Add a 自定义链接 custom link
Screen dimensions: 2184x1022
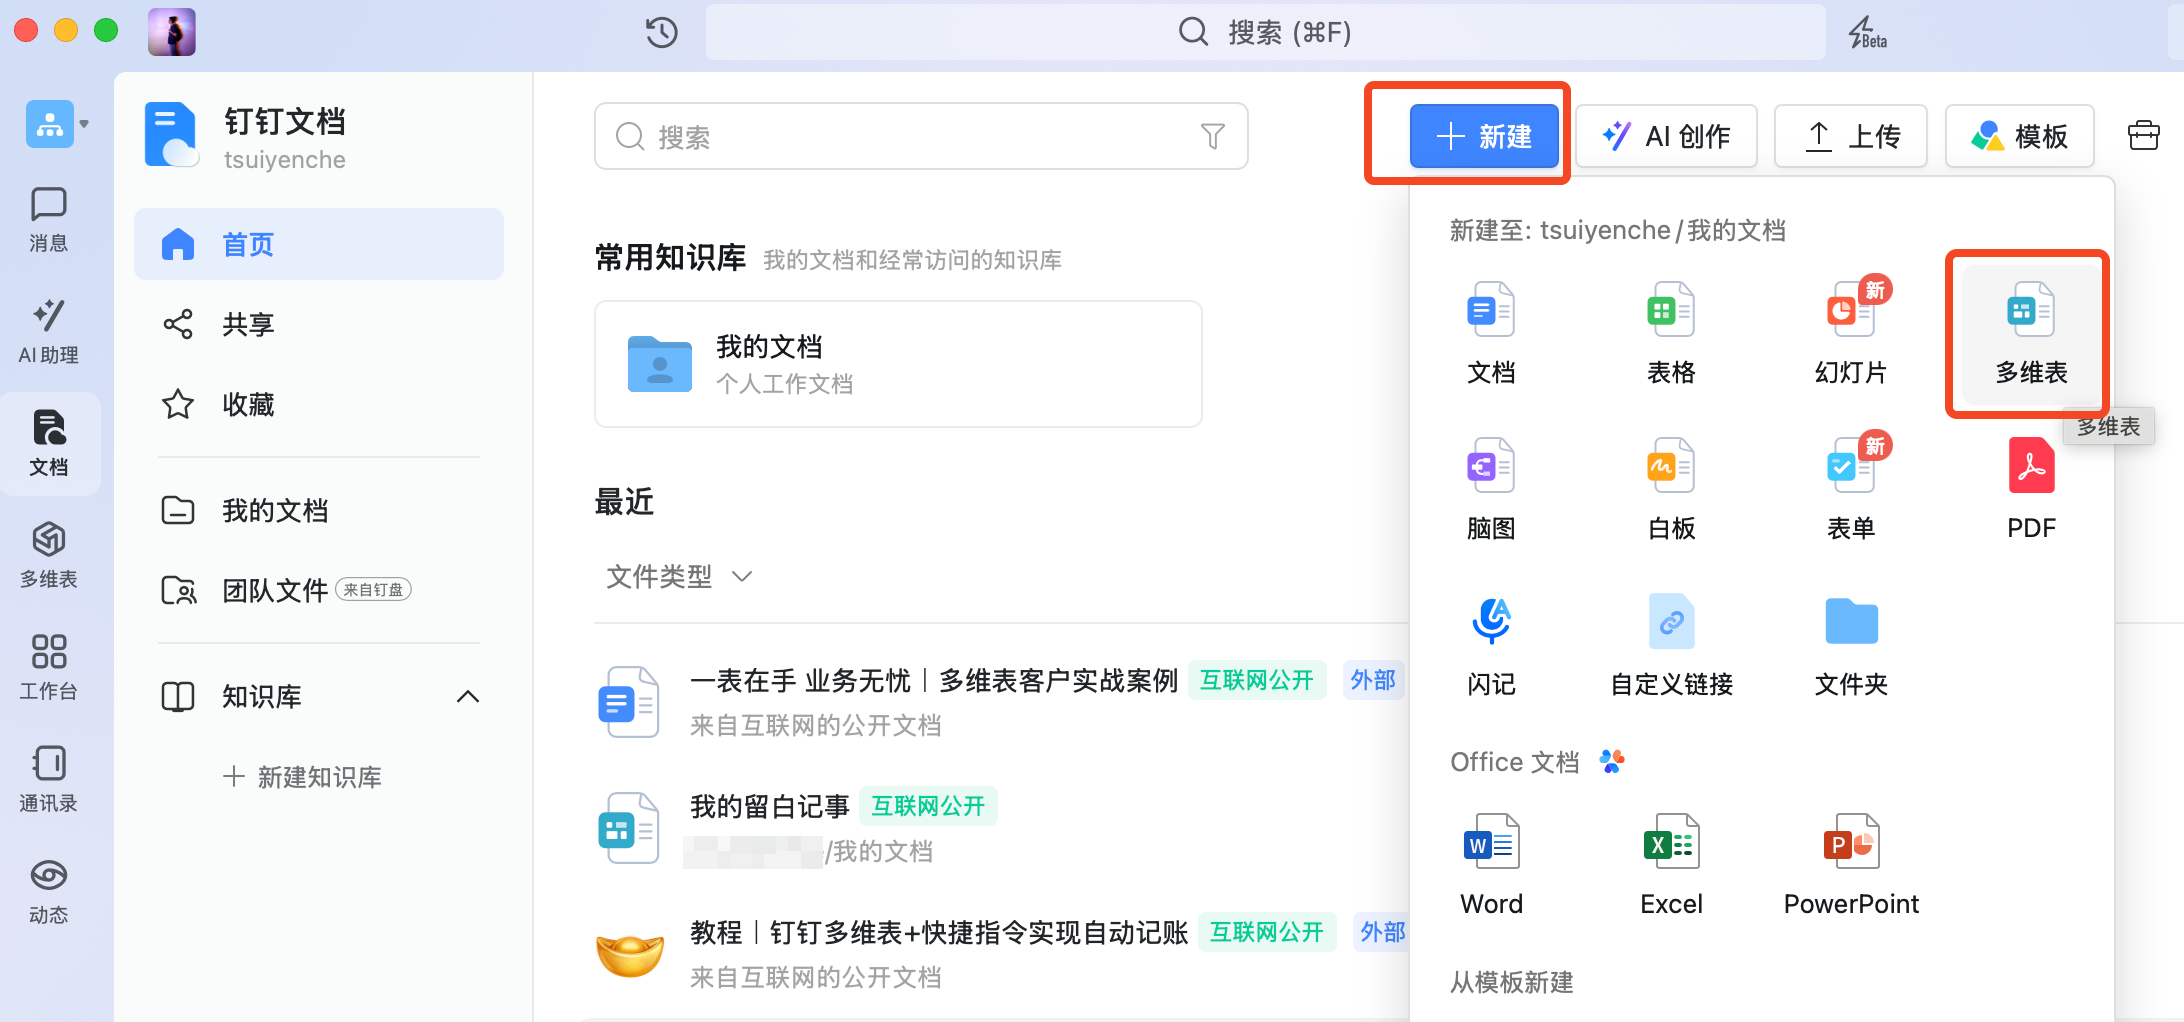click(1671, 646)
